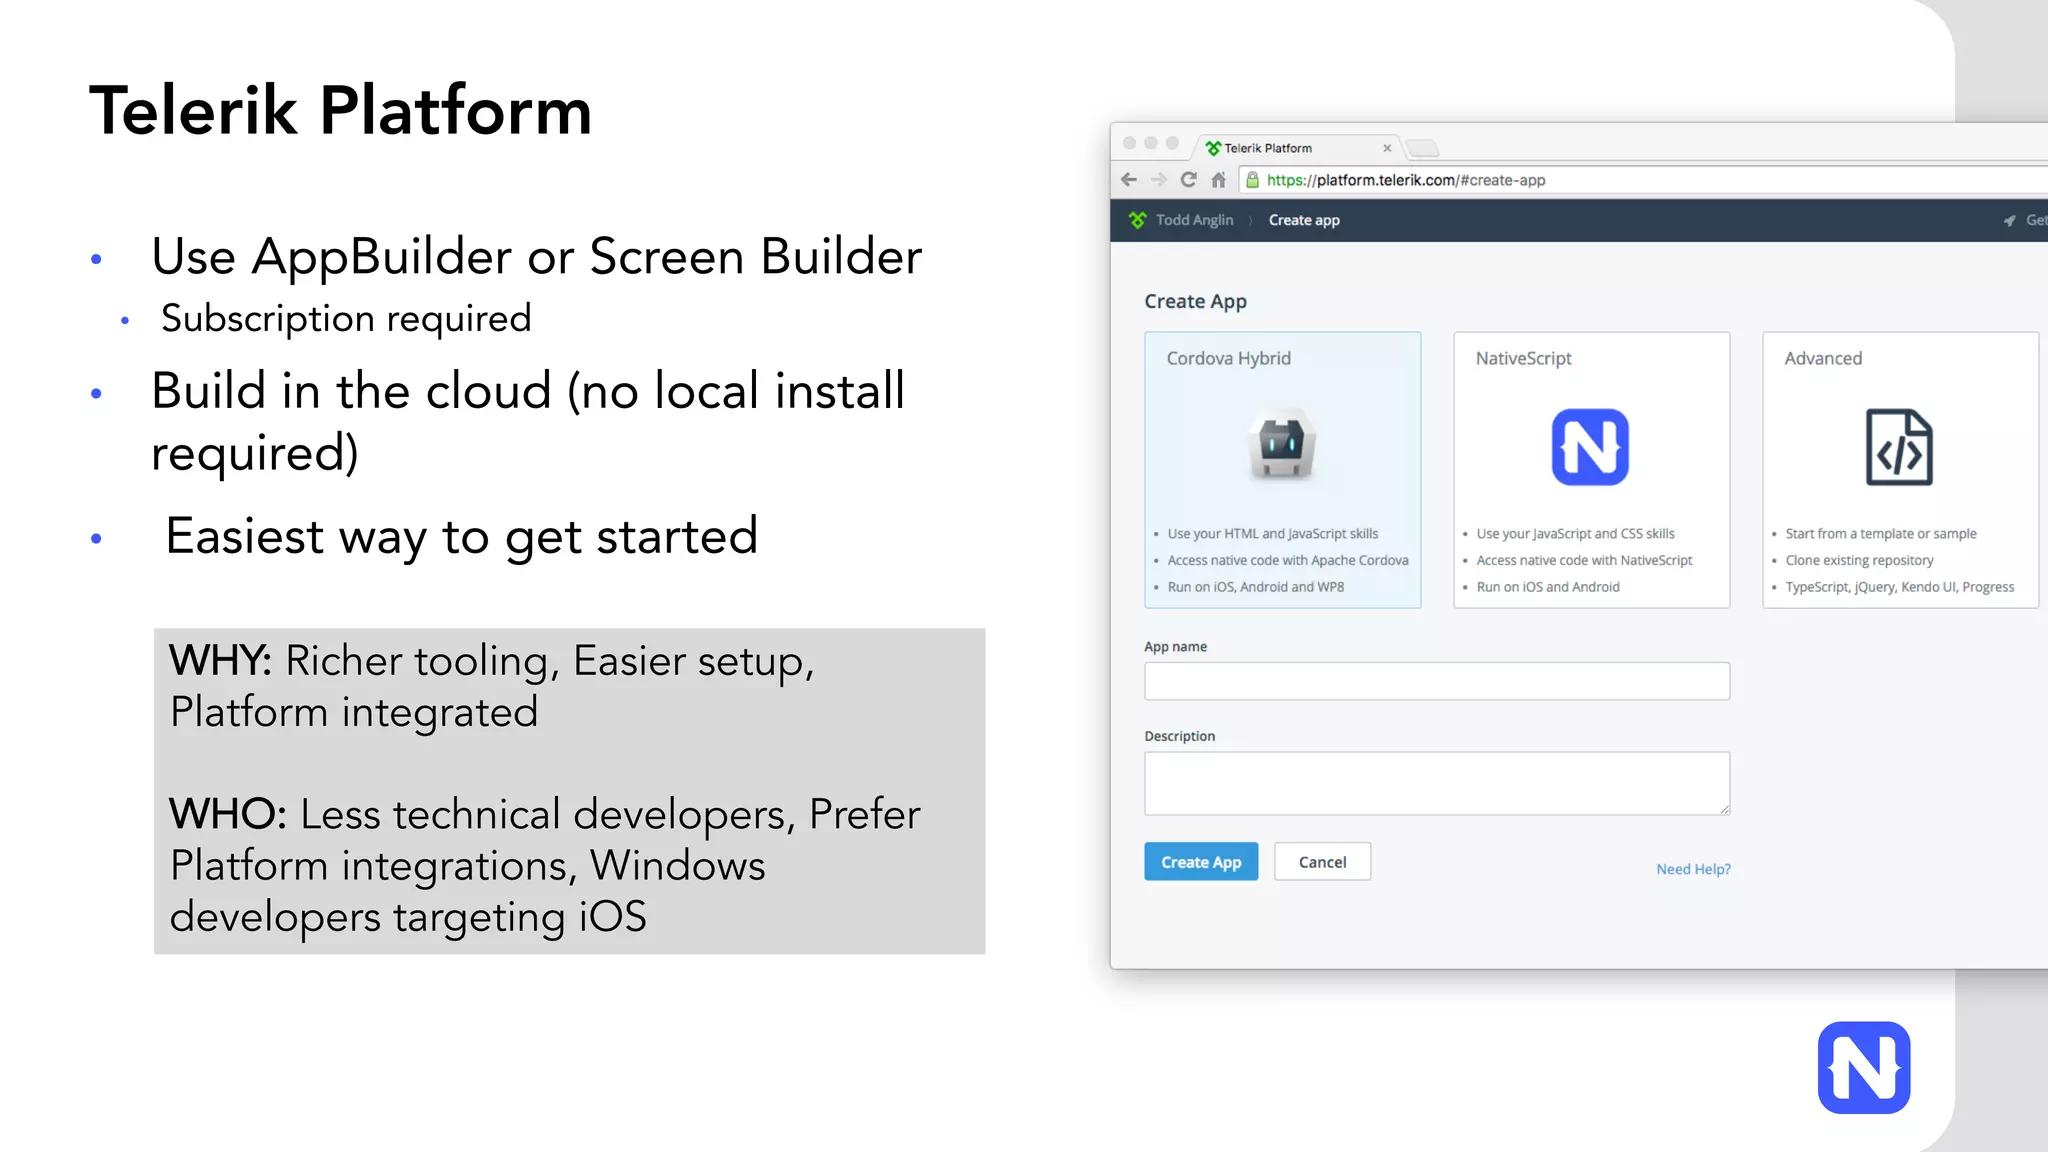Click the browser forward arrow
The width and height of the screenshot is (2048, 1152).
(1159, 180)
